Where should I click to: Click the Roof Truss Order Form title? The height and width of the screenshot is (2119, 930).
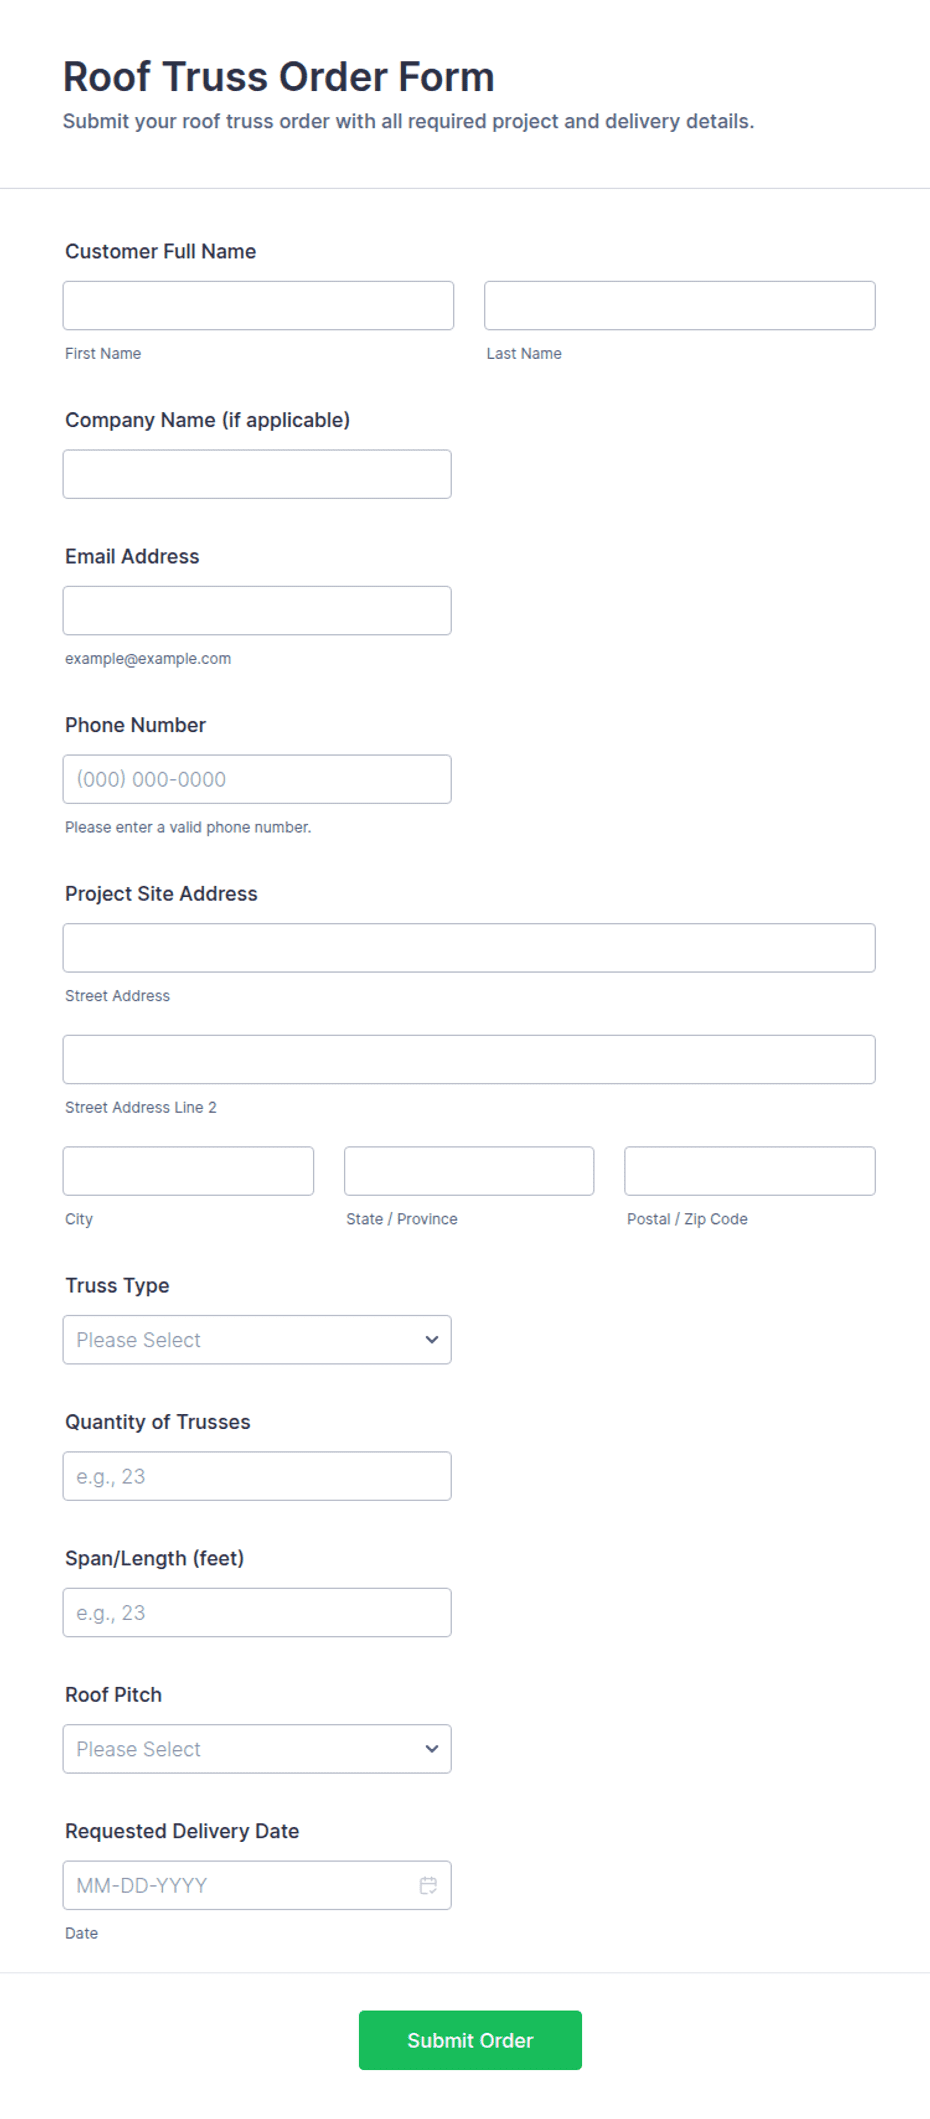[x=278, y=76]
